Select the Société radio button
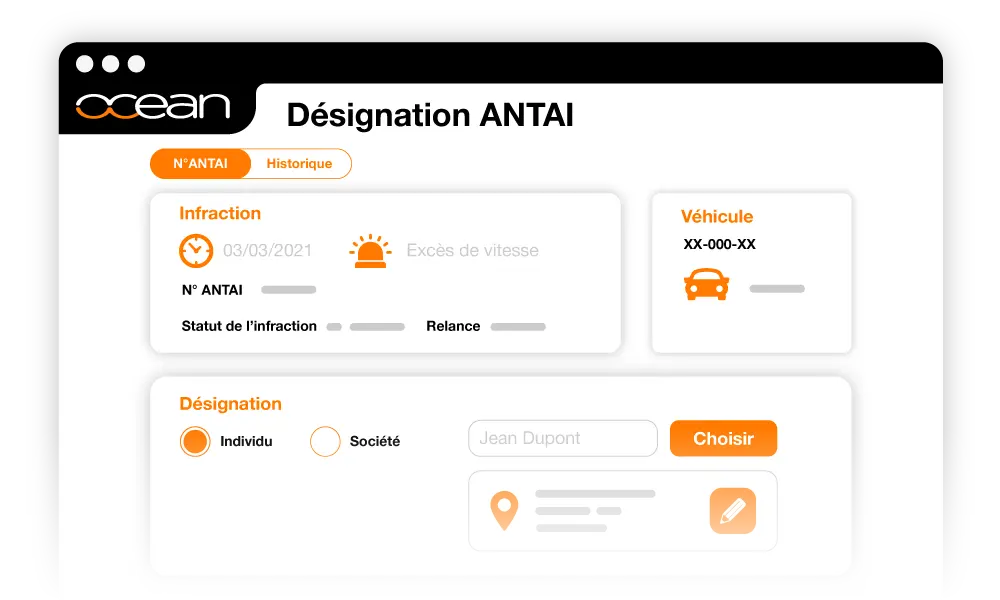This screenshot has height=600, width=1000. pyautogui.click(x=325, y=441)
